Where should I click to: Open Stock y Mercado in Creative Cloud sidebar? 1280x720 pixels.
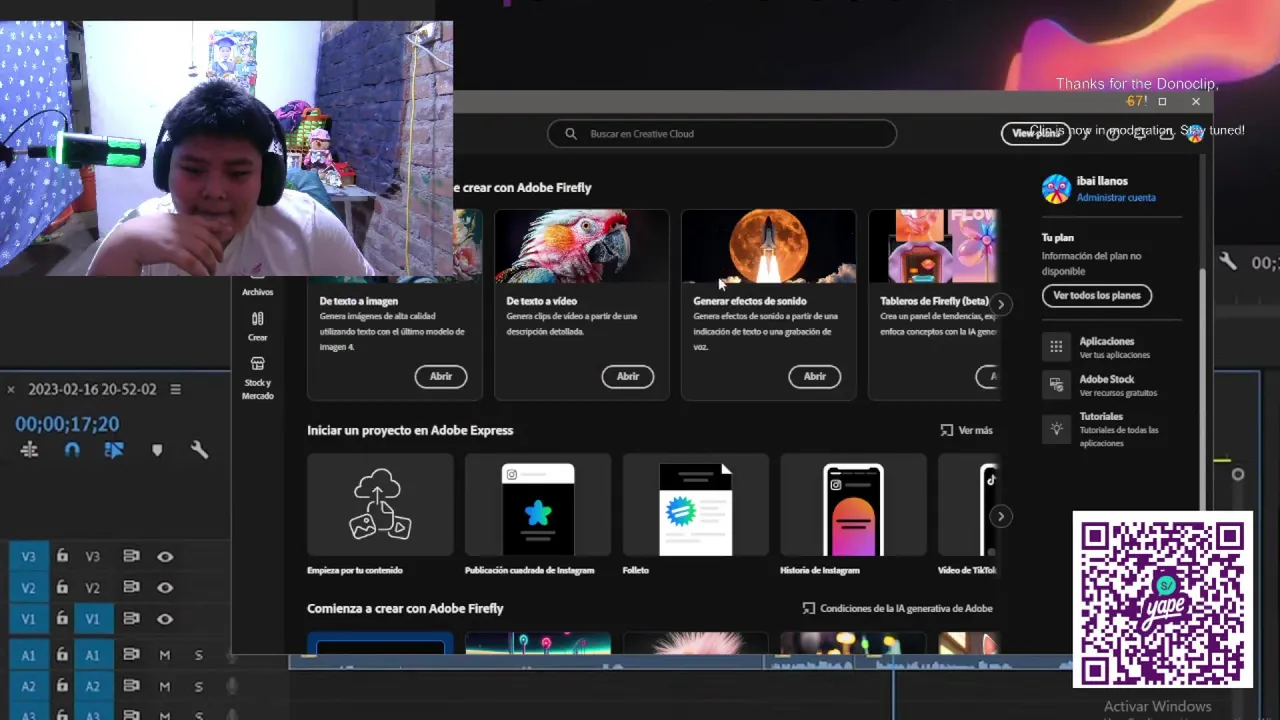click(257, 377)
